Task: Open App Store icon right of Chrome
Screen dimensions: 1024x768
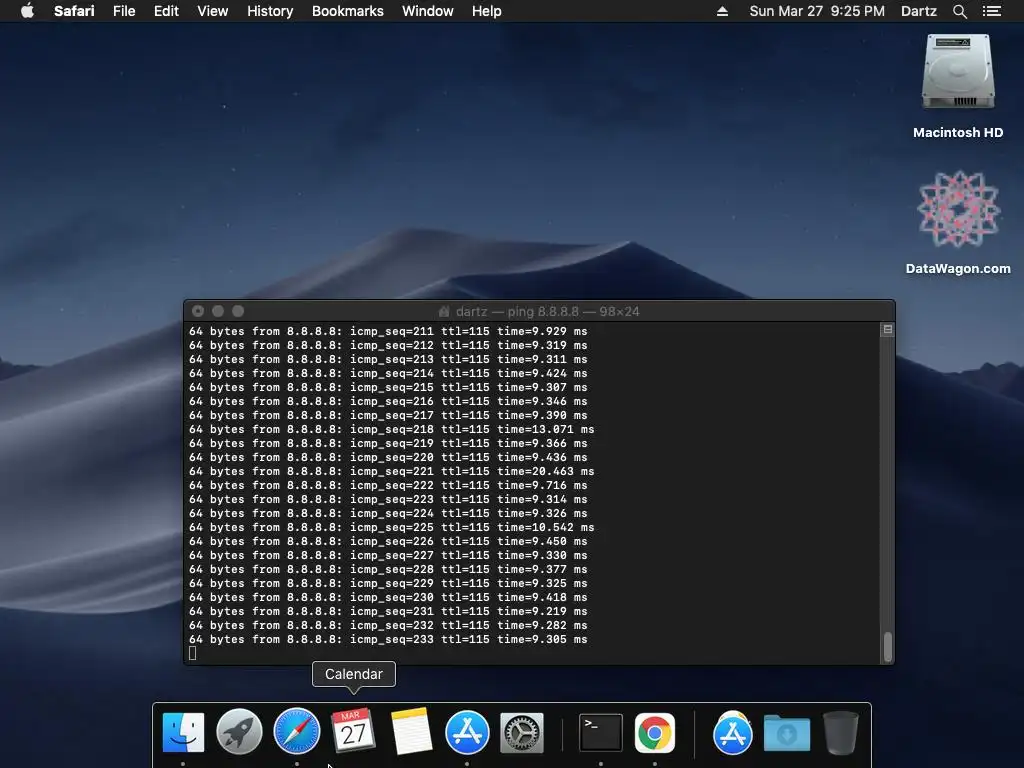Action: 733,732
